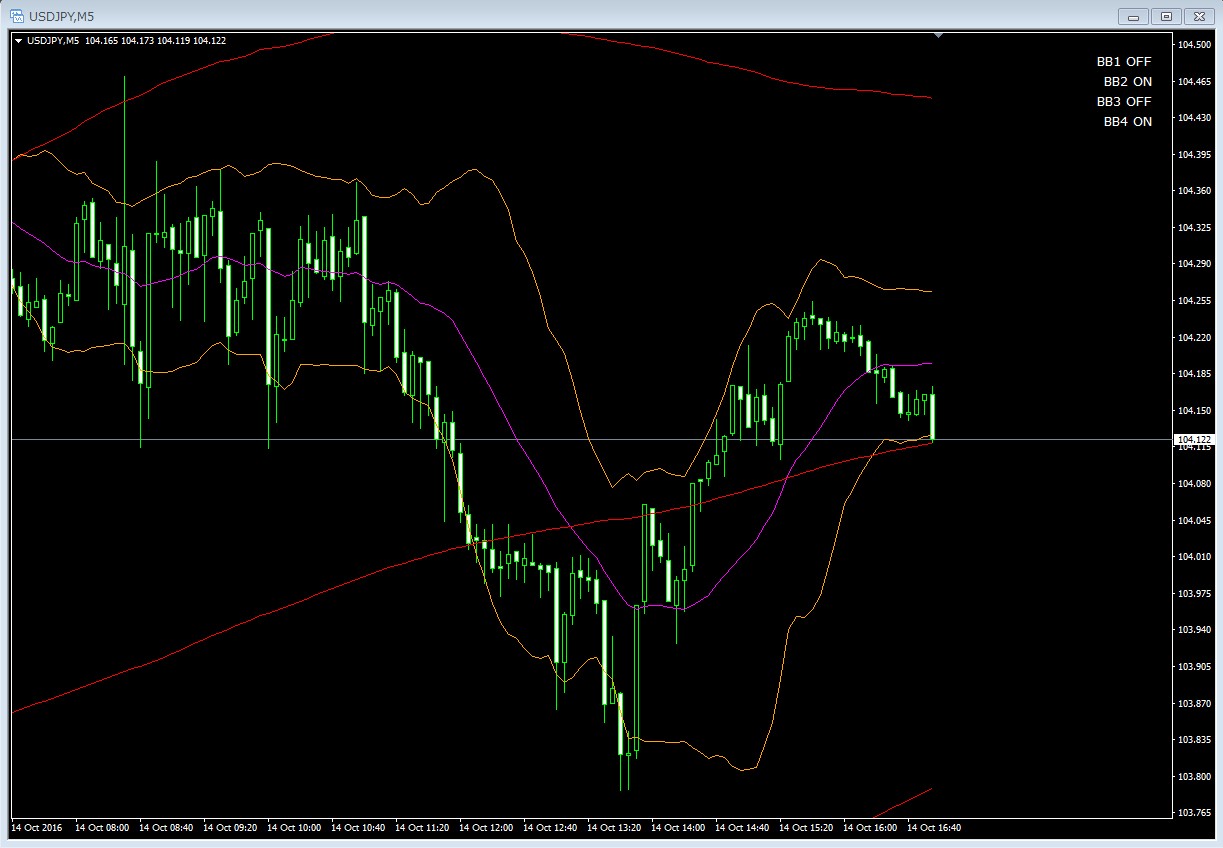1223x848 pixels.
Task: Click the OHLC values 104.165 104.173 104.119 104.122
Action: [x=155, y=41]
